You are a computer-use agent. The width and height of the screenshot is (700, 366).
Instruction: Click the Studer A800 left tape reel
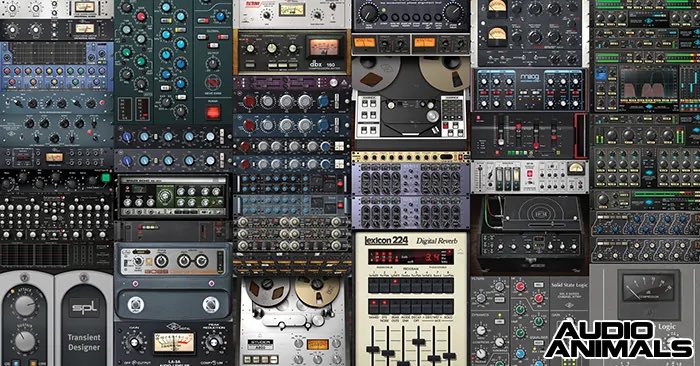(267, 291)
